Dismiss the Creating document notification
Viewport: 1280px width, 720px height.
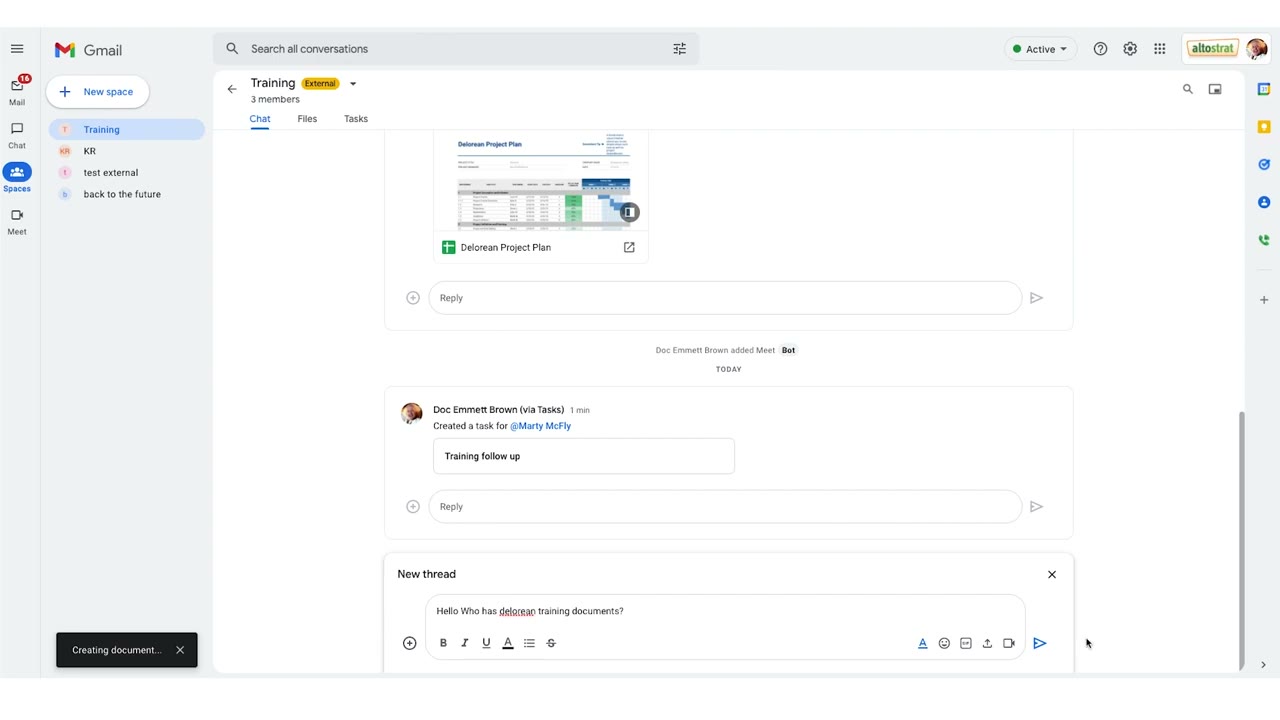tap(180, 650)
